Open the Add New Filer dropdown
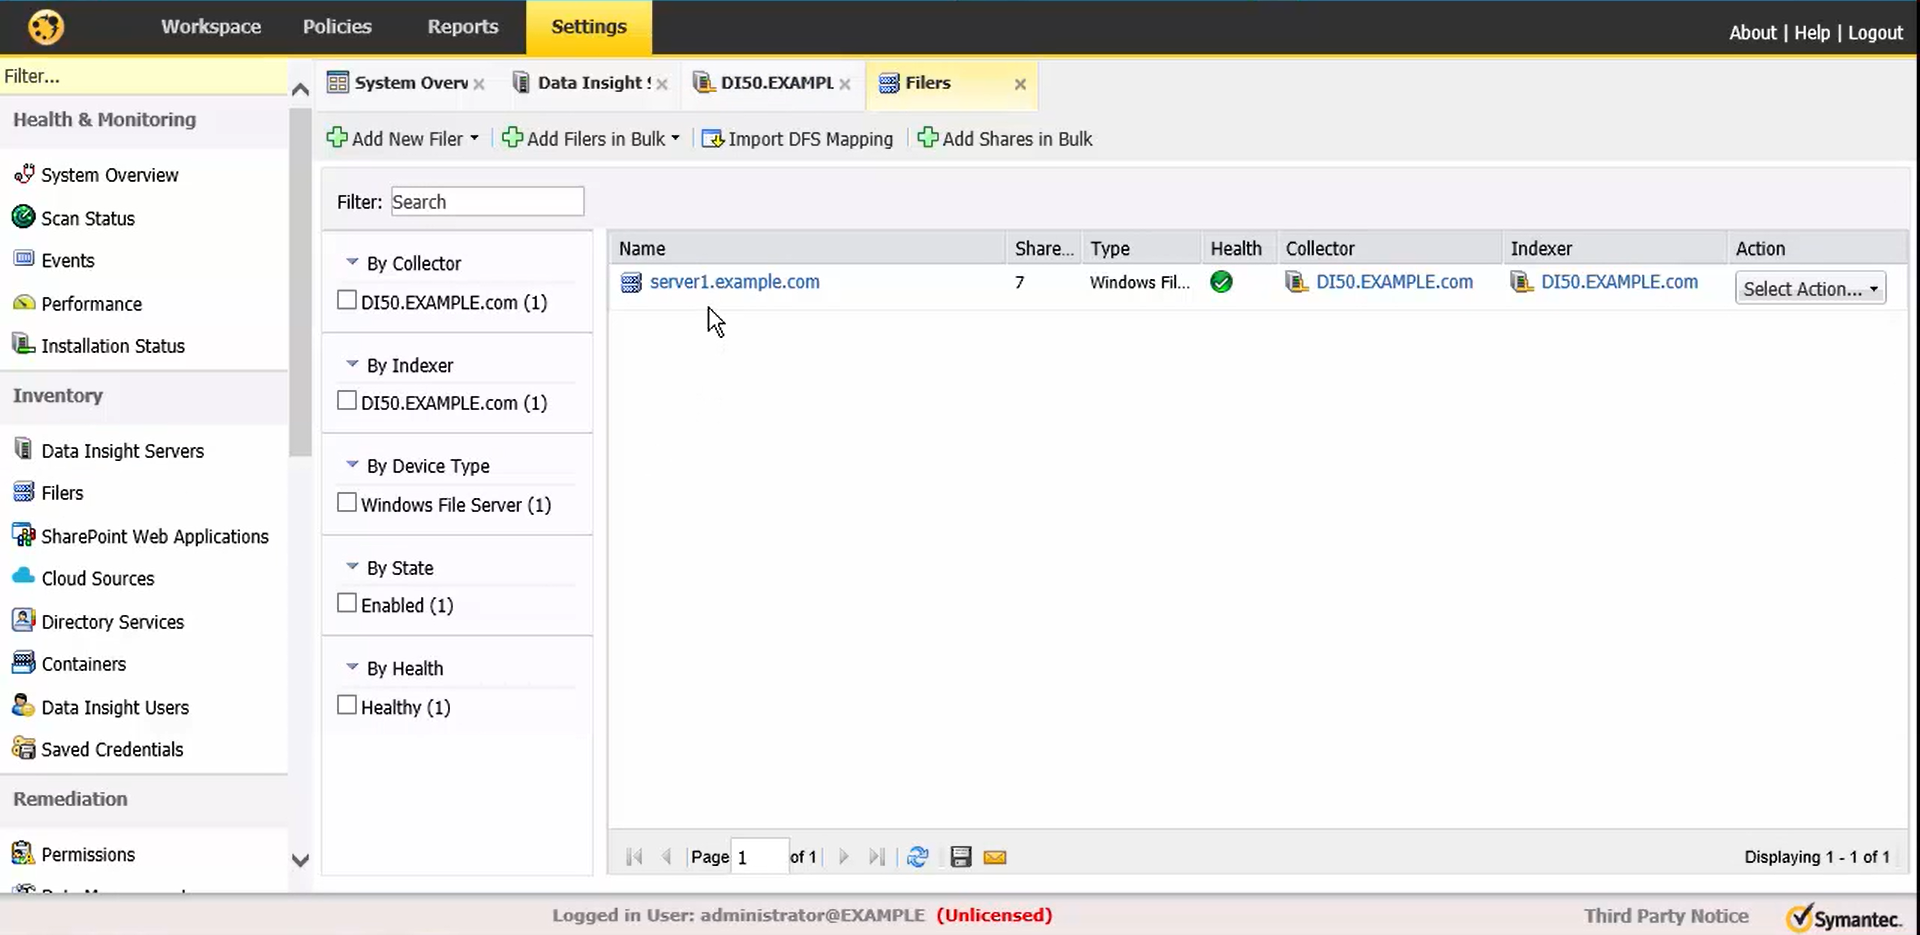Image resolution: width=1920 pixels, height=935 pixels. [x=403, y=139]
